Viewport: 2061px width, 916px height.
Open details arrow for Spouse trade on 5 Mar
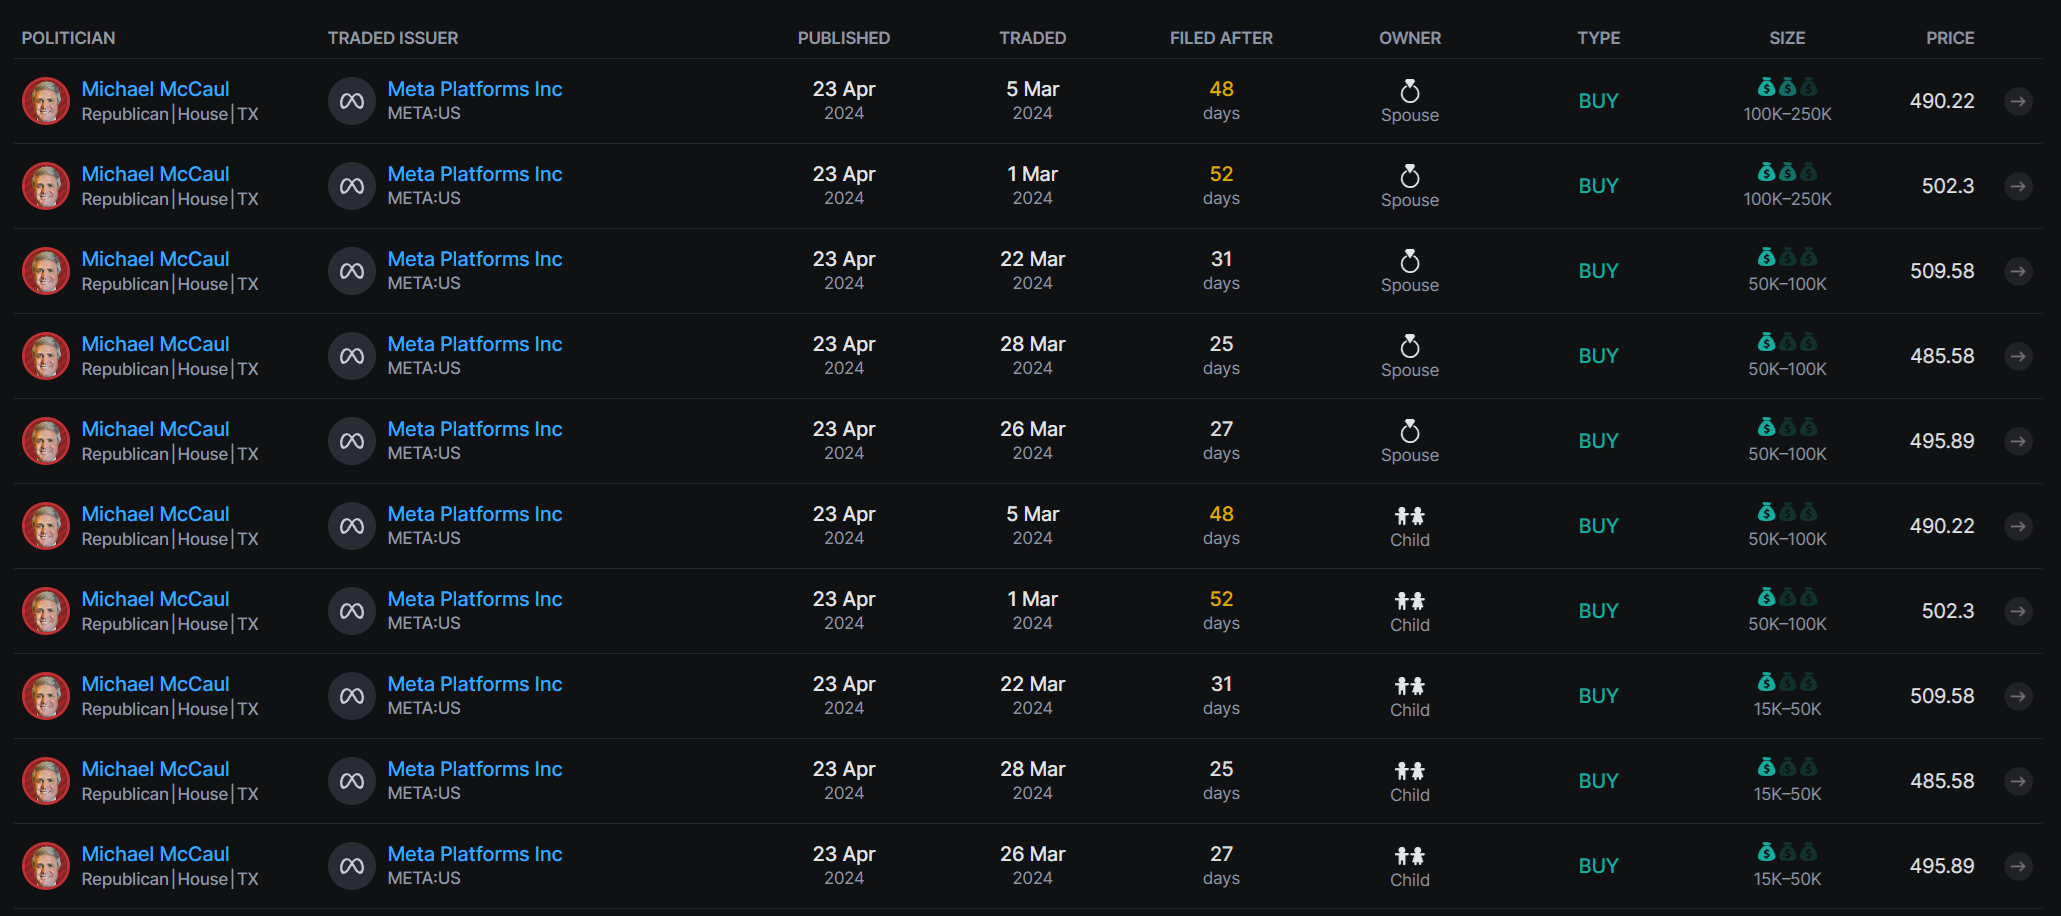coord(2018,101)
